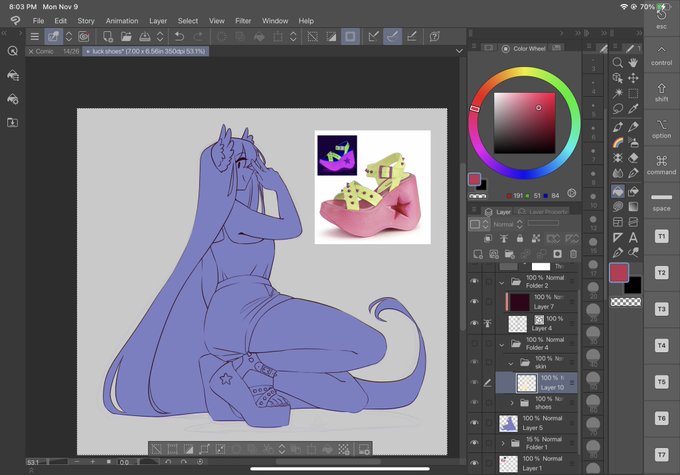Select the Gradient tool

point(633,206)
